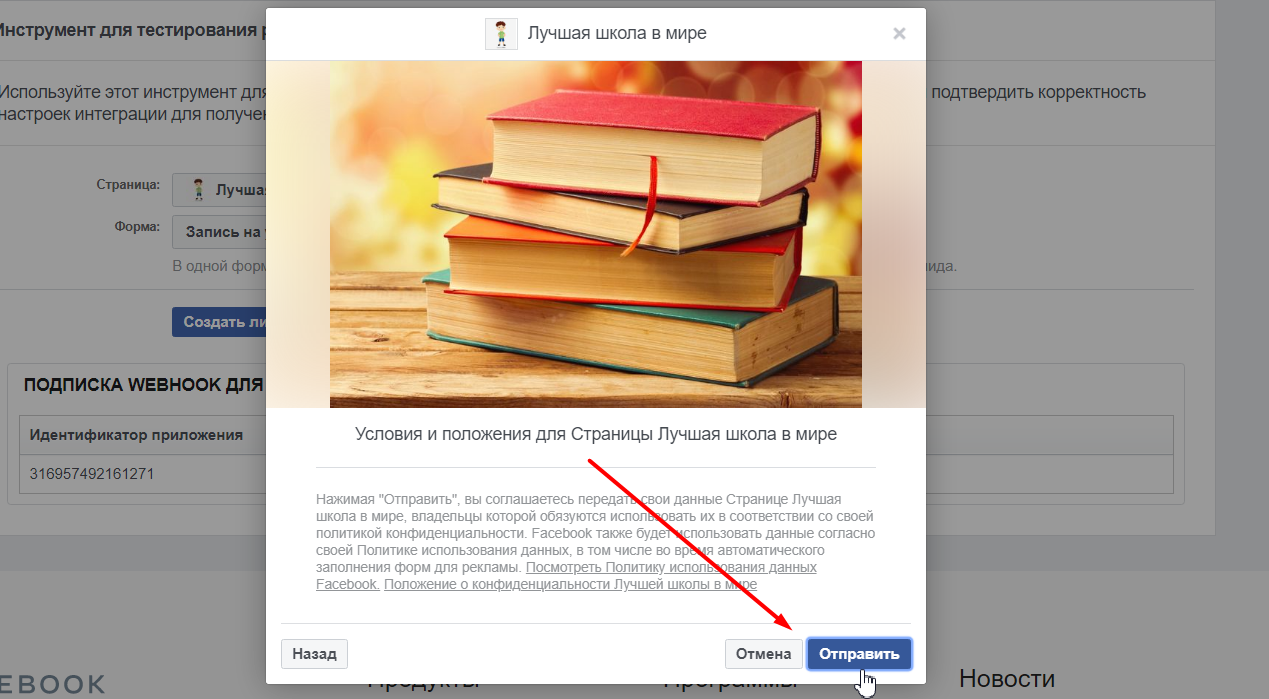Click the stacked books cover image
This screenshot has height=699, width=1269.
pos(595,234)
